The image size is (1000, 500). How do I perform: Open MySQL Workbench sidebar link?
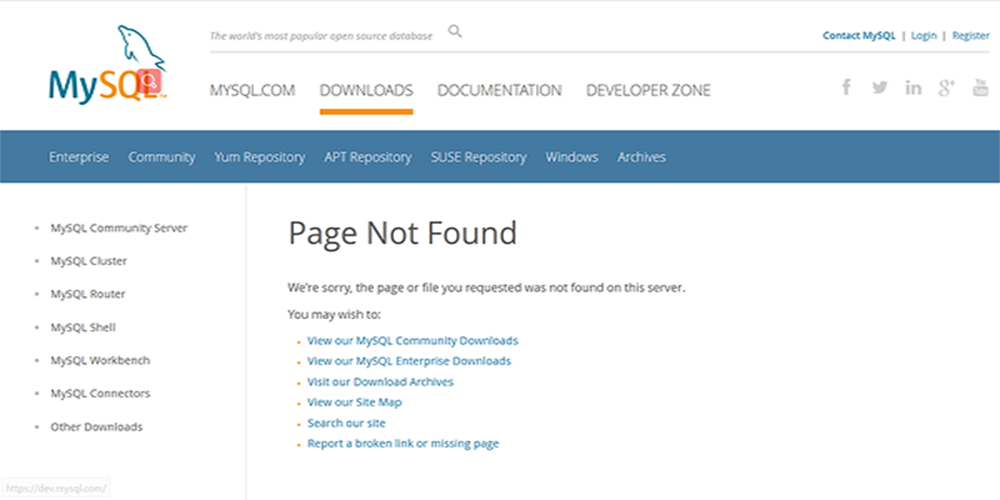pos(101,360)
